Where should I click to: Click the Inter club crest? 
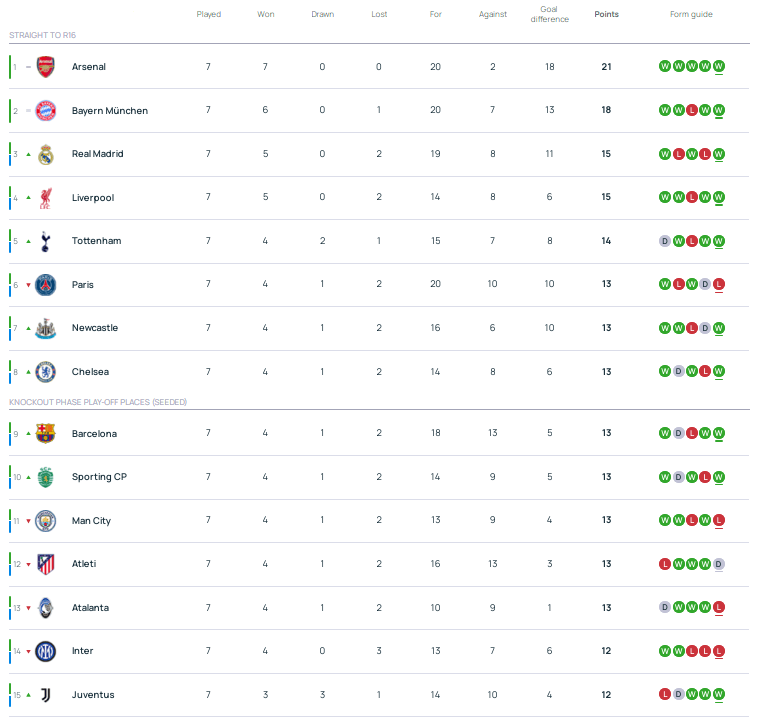(45, 651)
